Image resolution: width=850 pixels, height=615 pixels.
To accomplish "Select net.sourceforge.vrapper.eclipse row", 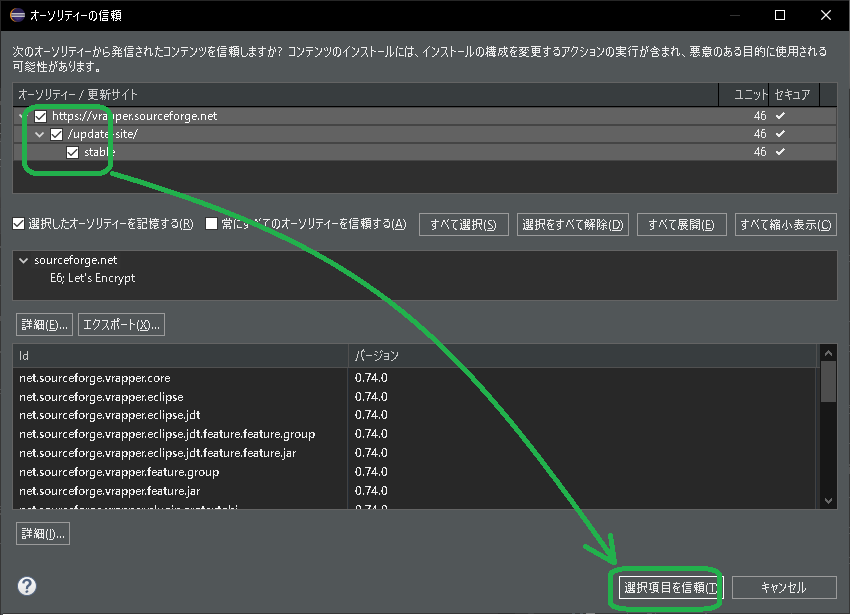I will (x=415, y=397).
